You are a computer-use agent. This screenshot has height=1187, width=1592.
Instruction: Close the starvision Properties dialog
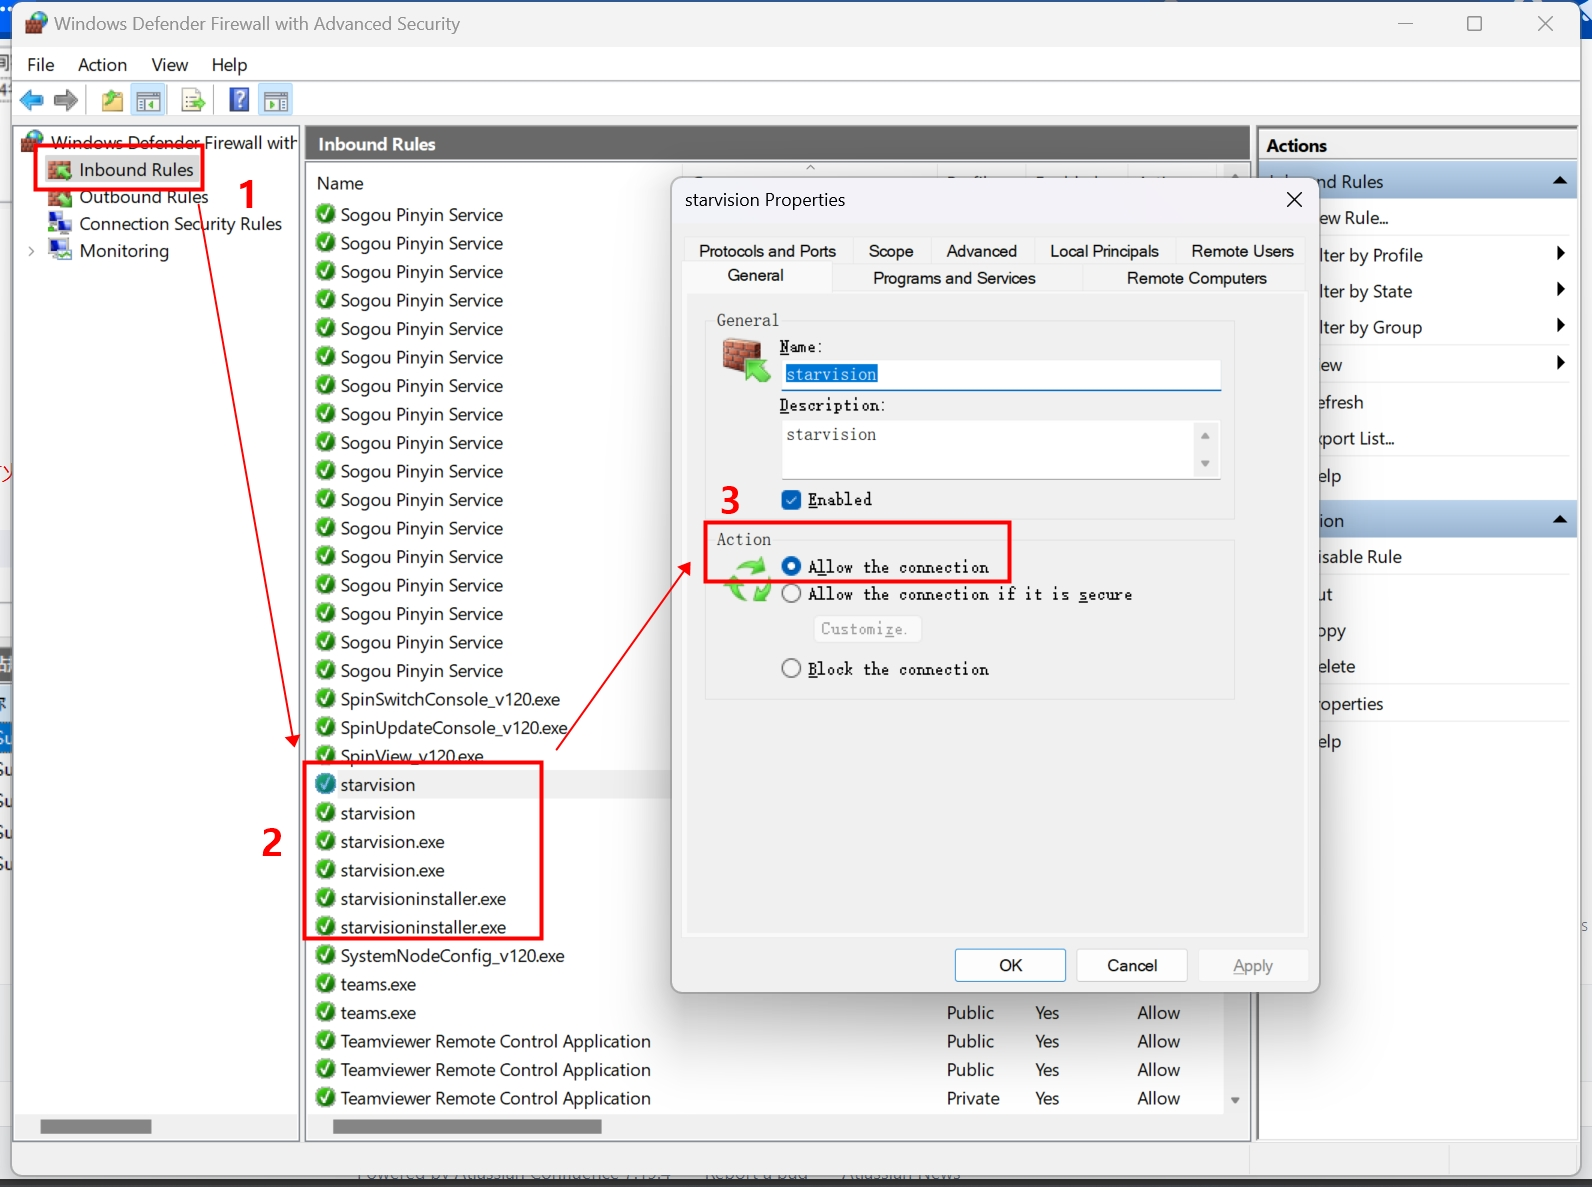[x=1294, y=200]
